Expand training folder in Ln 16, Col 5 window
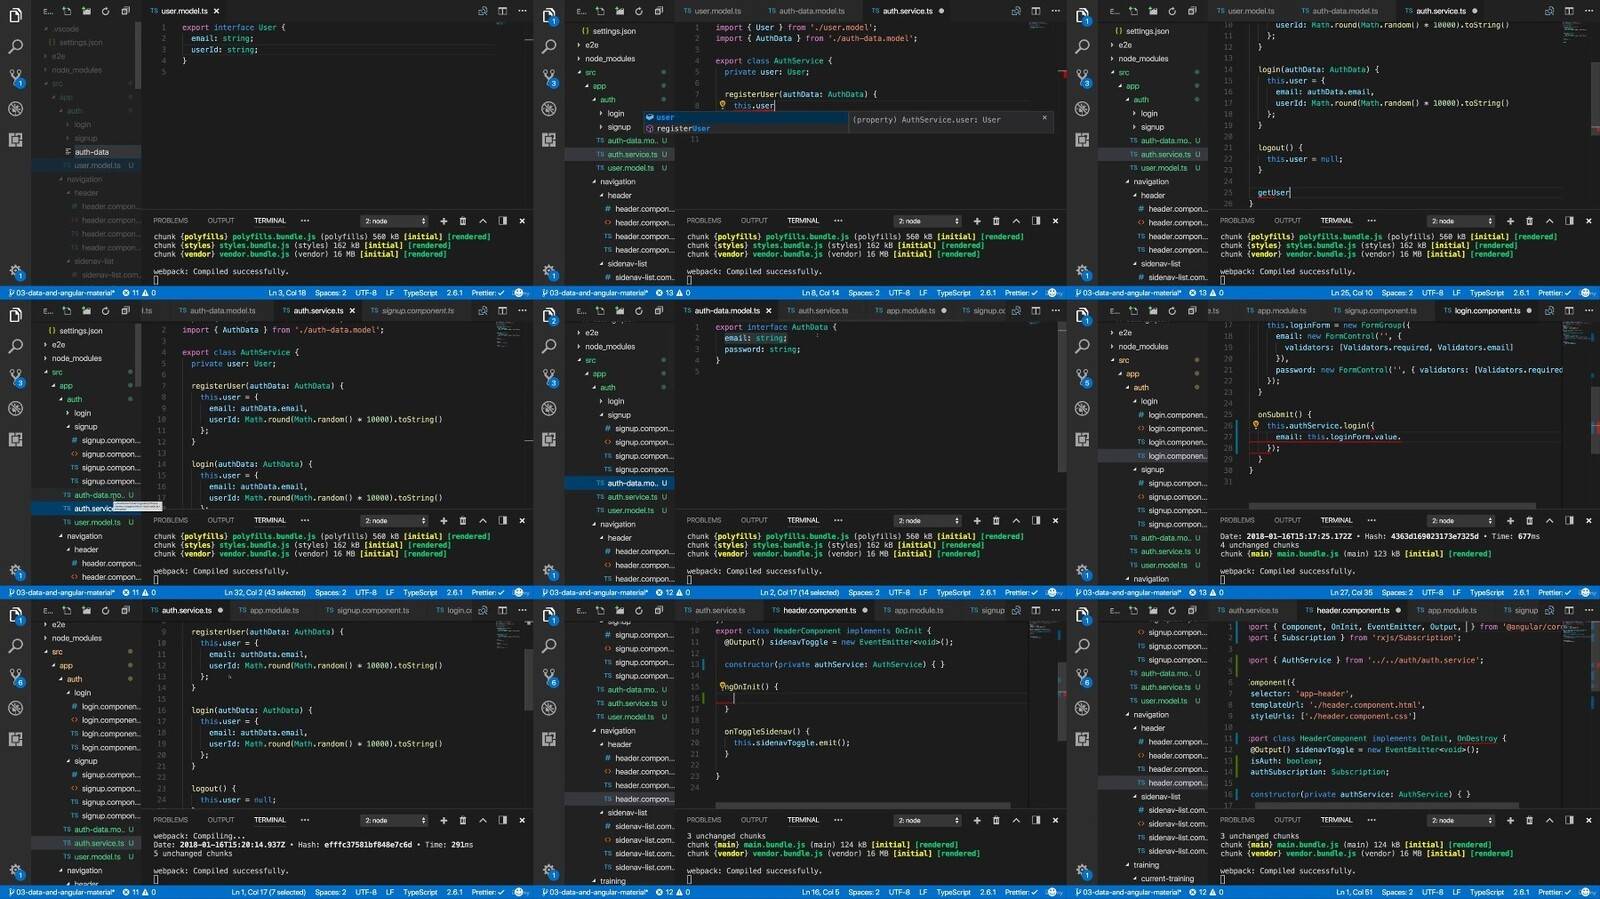The width and height of the screenshot is (1600, 899). coord(612,881)
